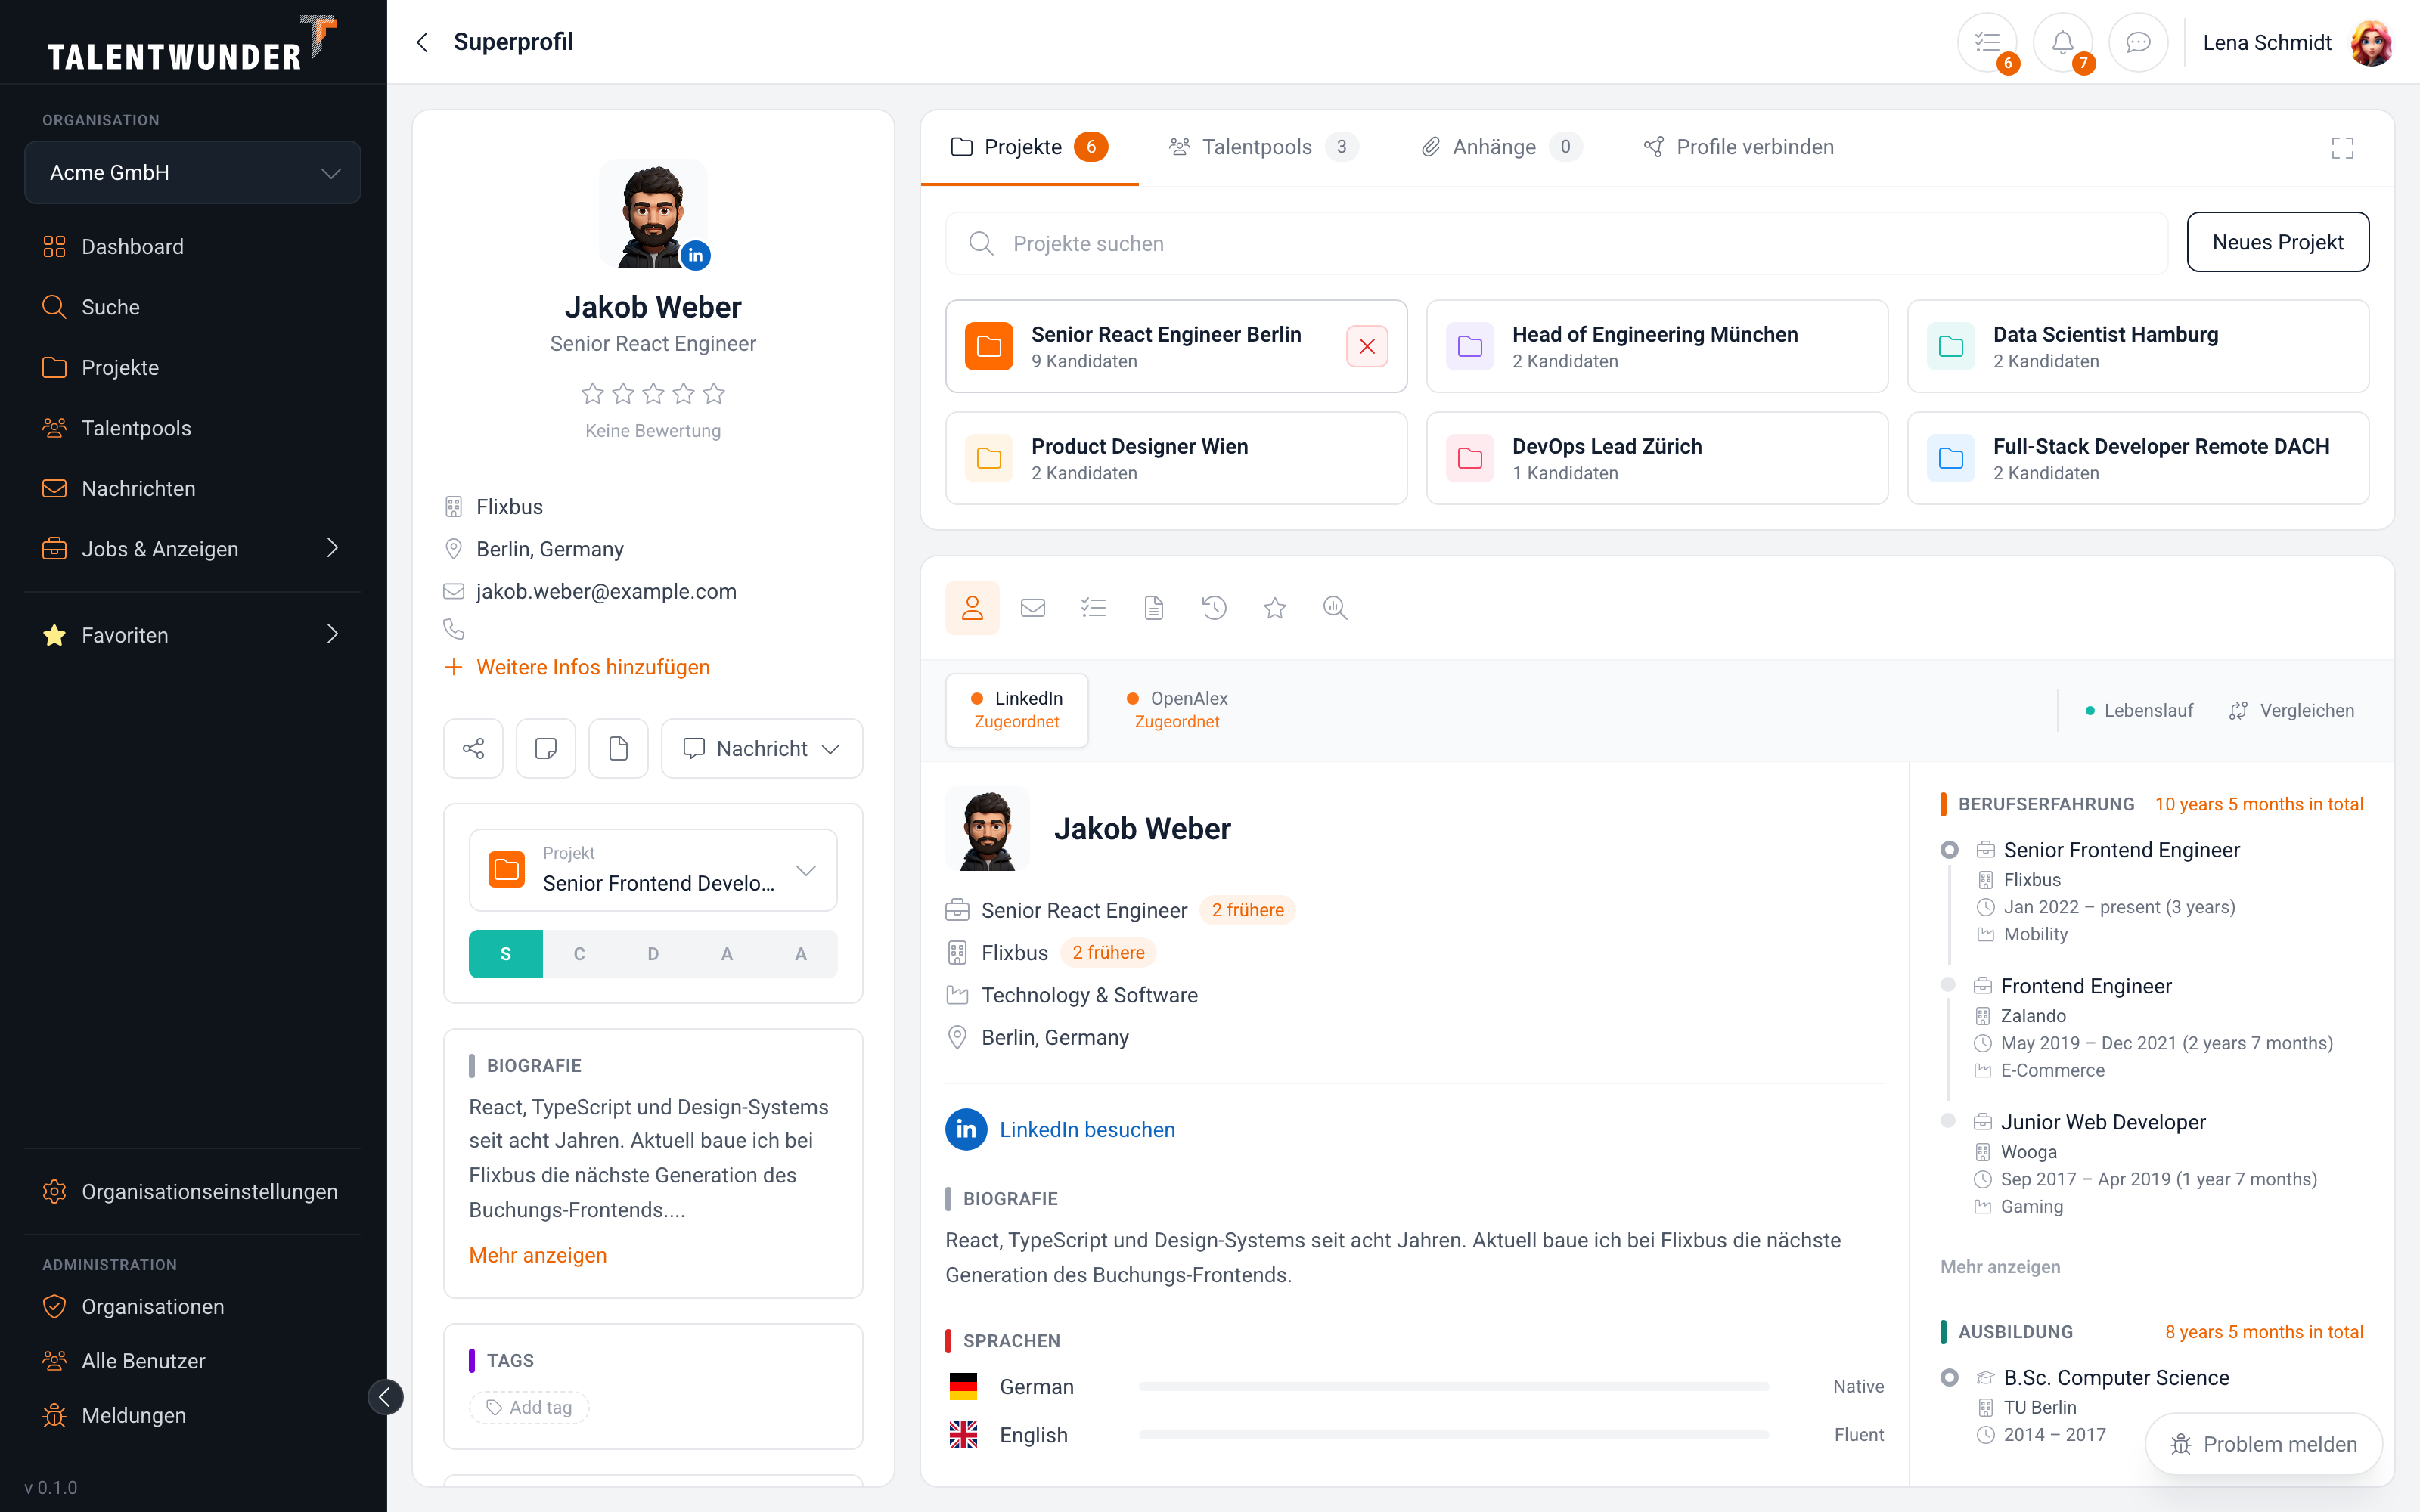The height and width of the screenshot is (1512, 2420).
Task: Open Dashboard in the sidebar
Action: pos(193,246)
